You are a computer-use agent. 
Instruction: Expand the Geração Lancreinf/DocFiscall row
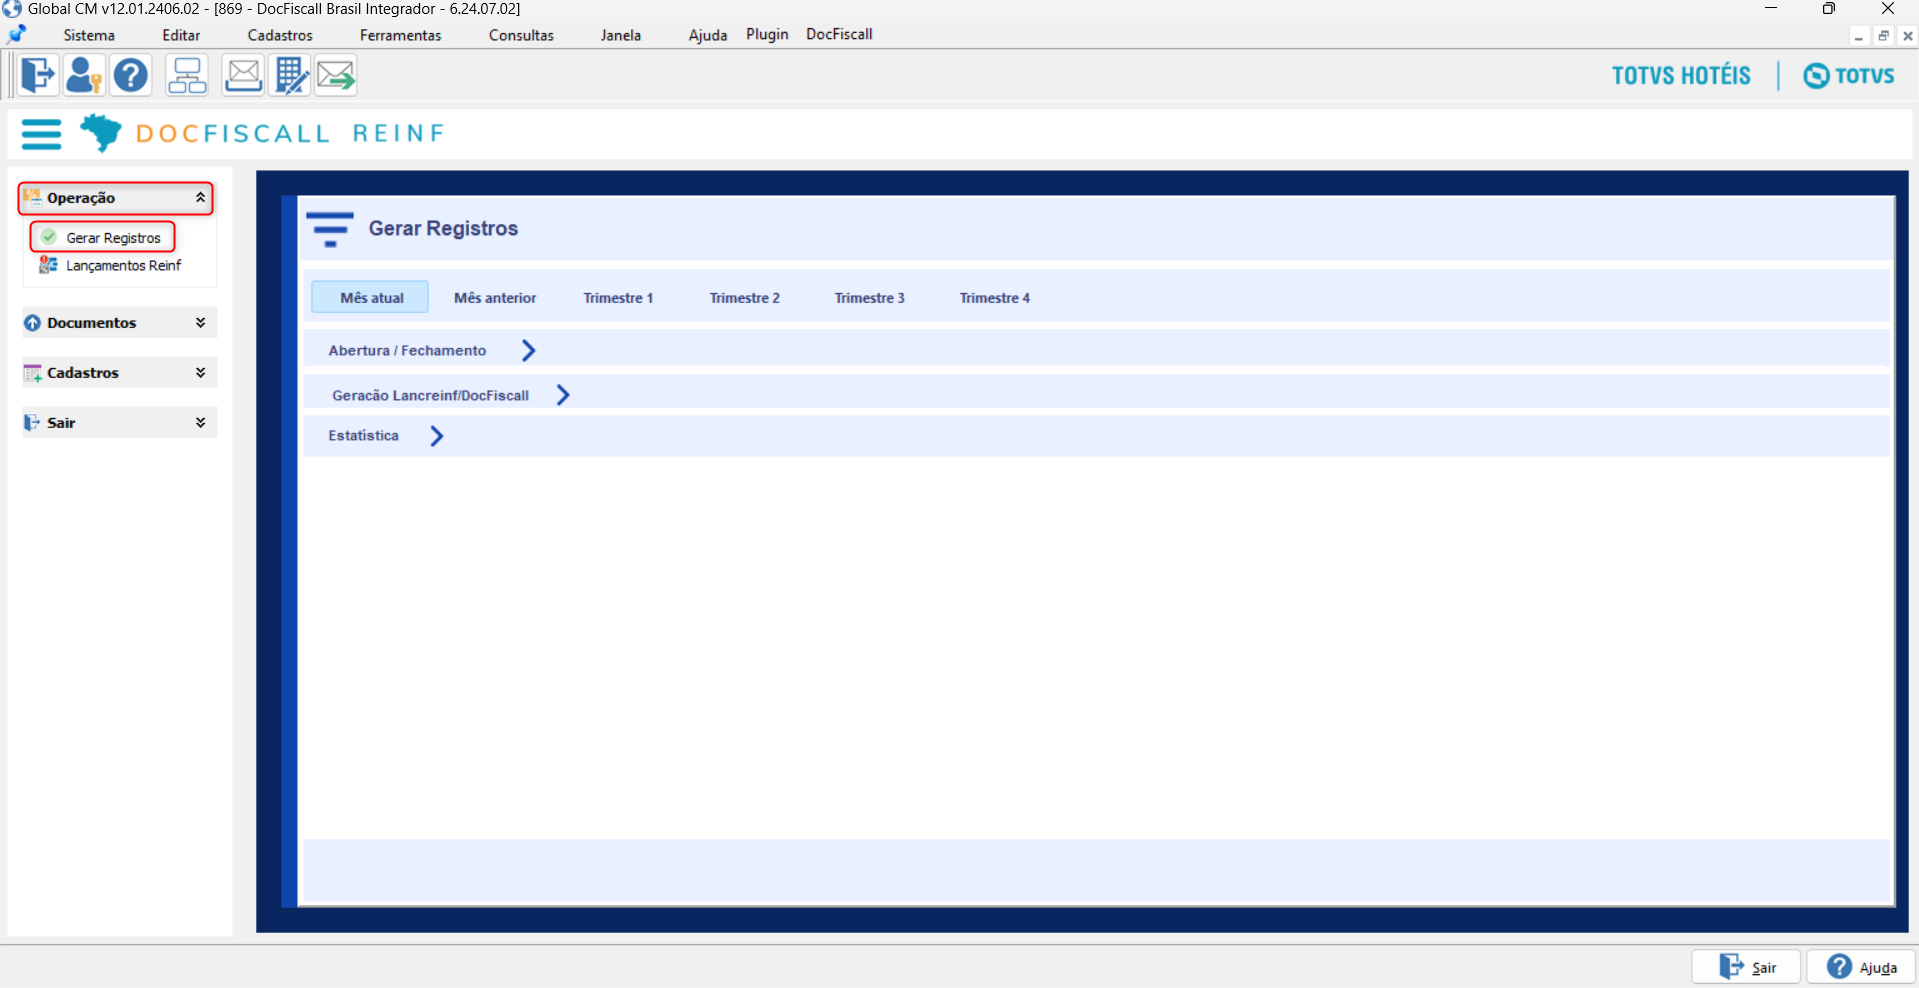563,395
